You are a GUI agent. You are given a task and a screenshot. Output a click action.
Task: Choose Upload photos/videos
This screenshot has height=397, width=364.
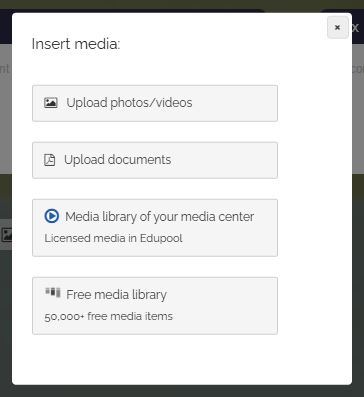[x=155, y=103]
